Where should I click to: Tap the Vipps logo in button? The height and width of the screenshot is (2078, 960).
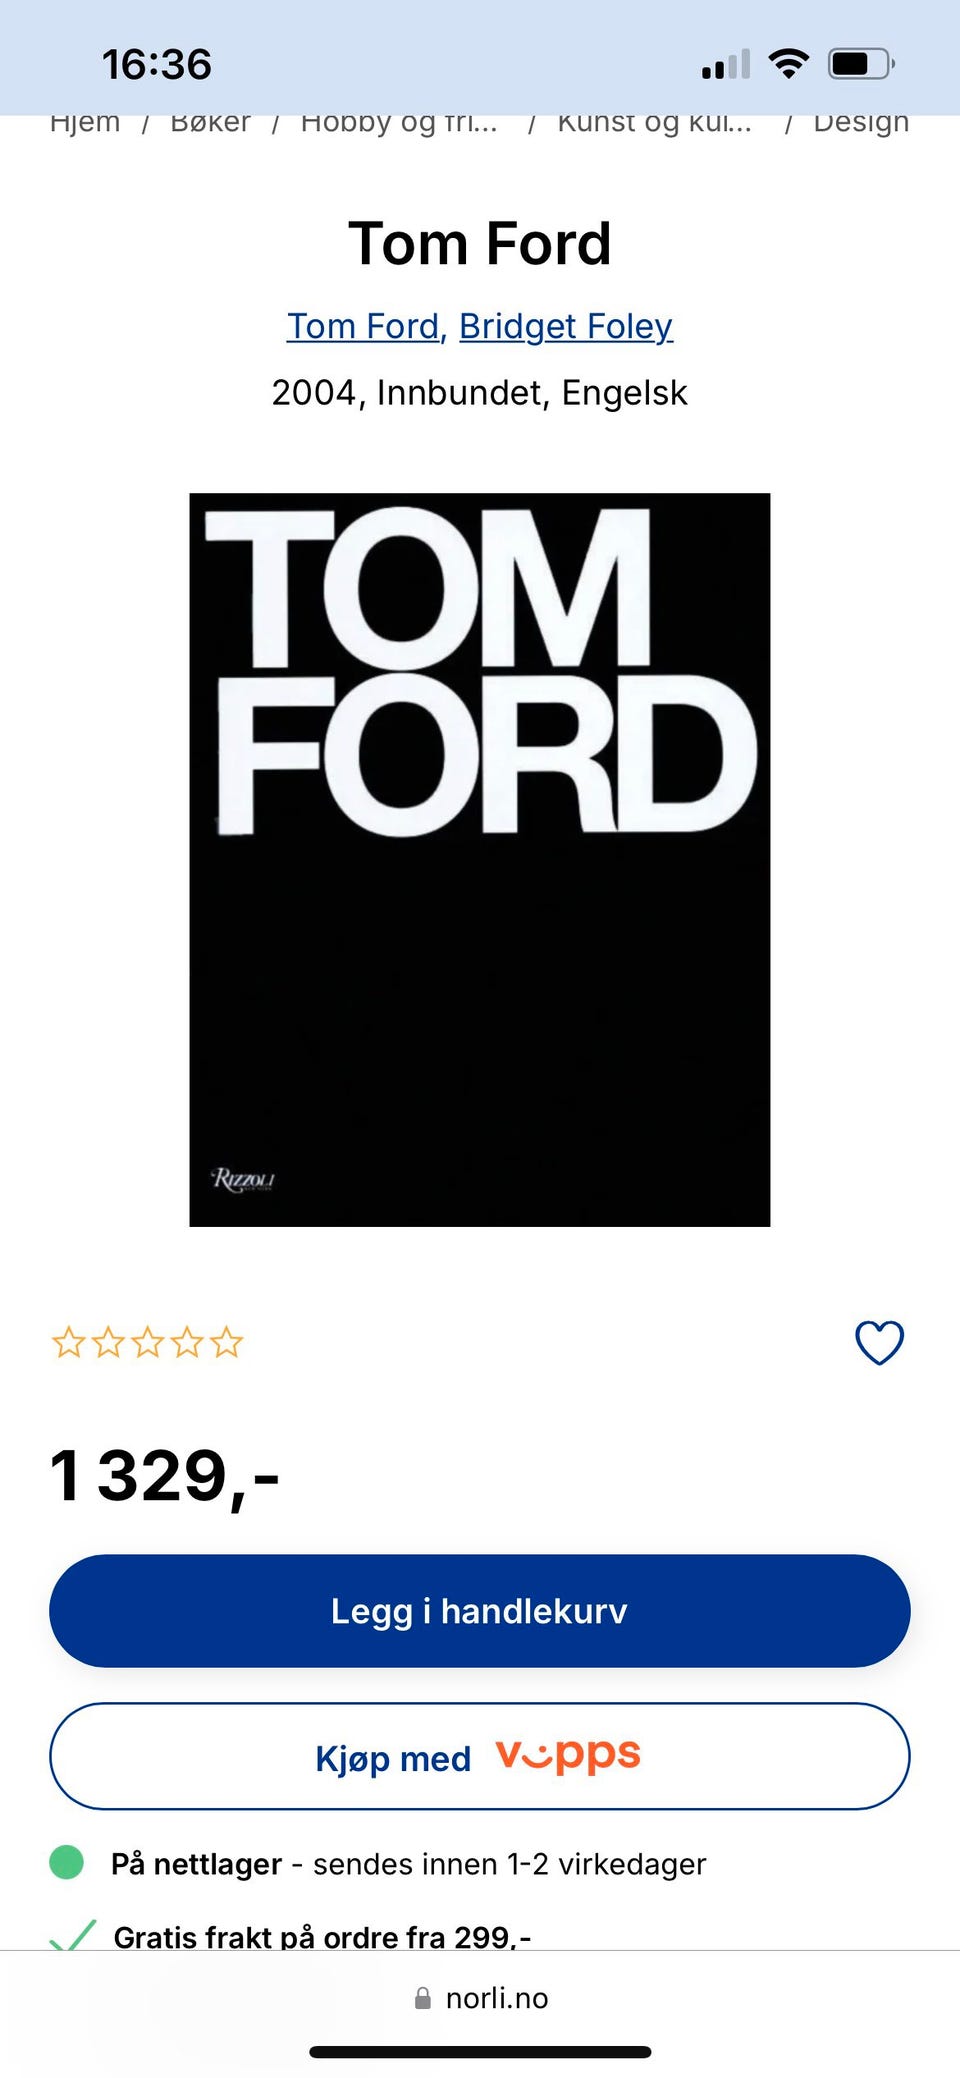[568, 1756]
